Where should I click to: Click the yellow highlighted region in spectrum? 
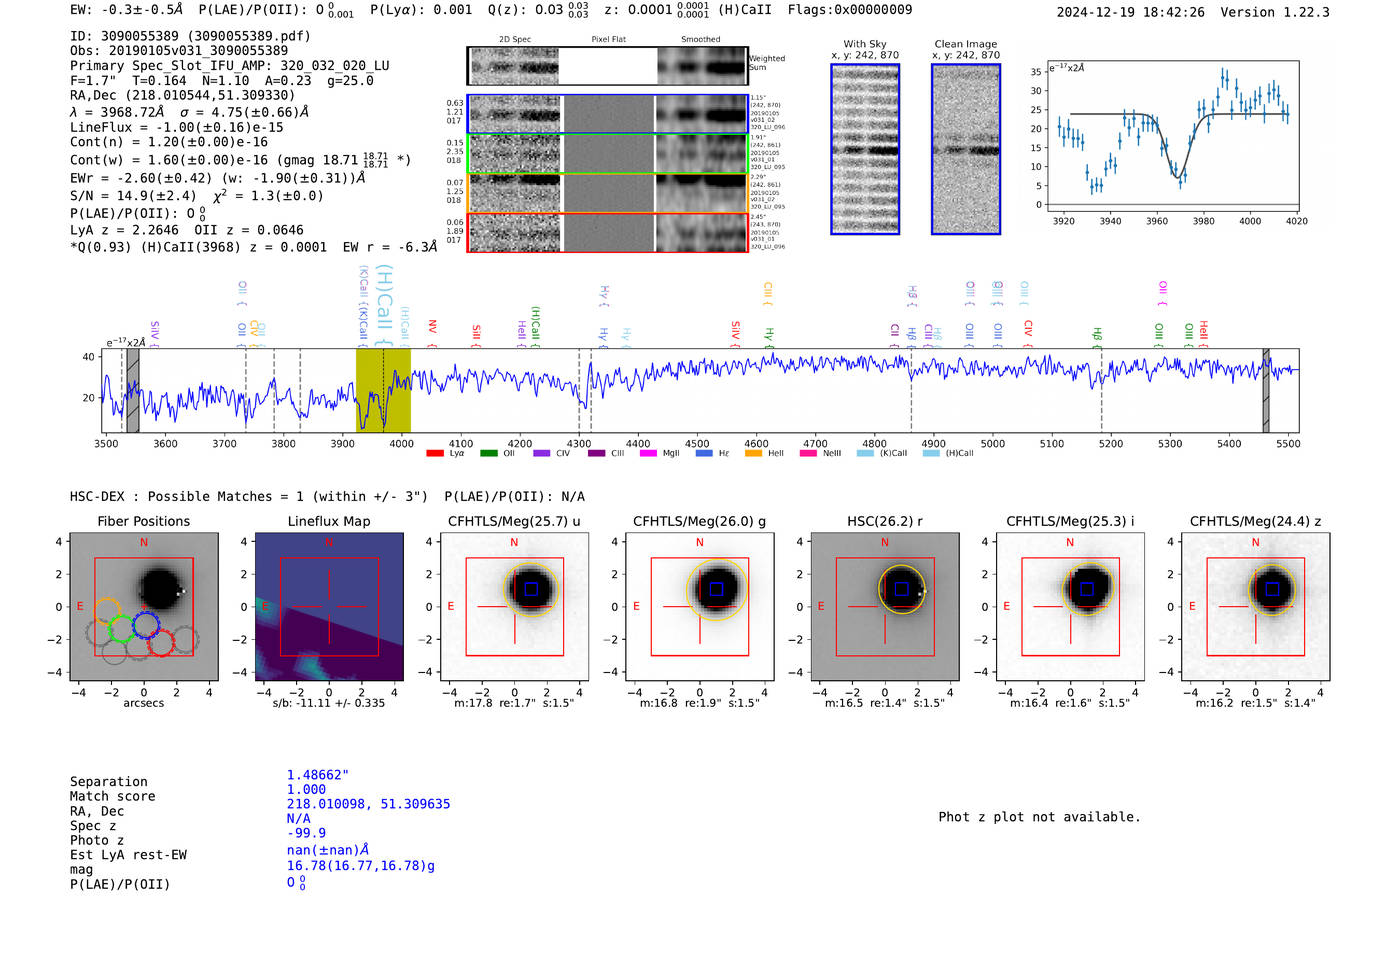(383, 390)
